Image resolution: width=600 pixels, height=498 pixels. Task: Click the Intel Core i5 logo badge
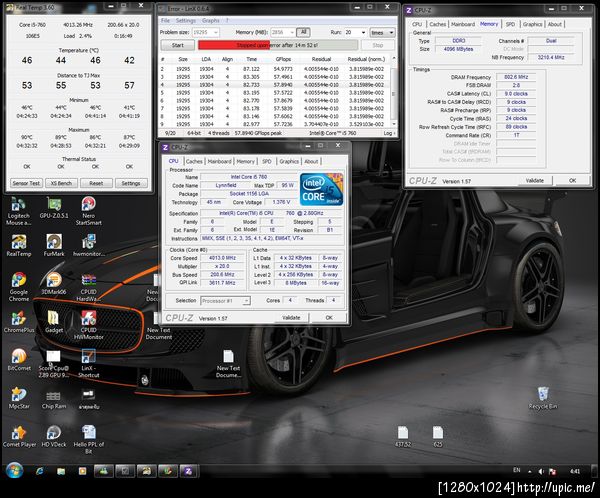tap(321, 189)
